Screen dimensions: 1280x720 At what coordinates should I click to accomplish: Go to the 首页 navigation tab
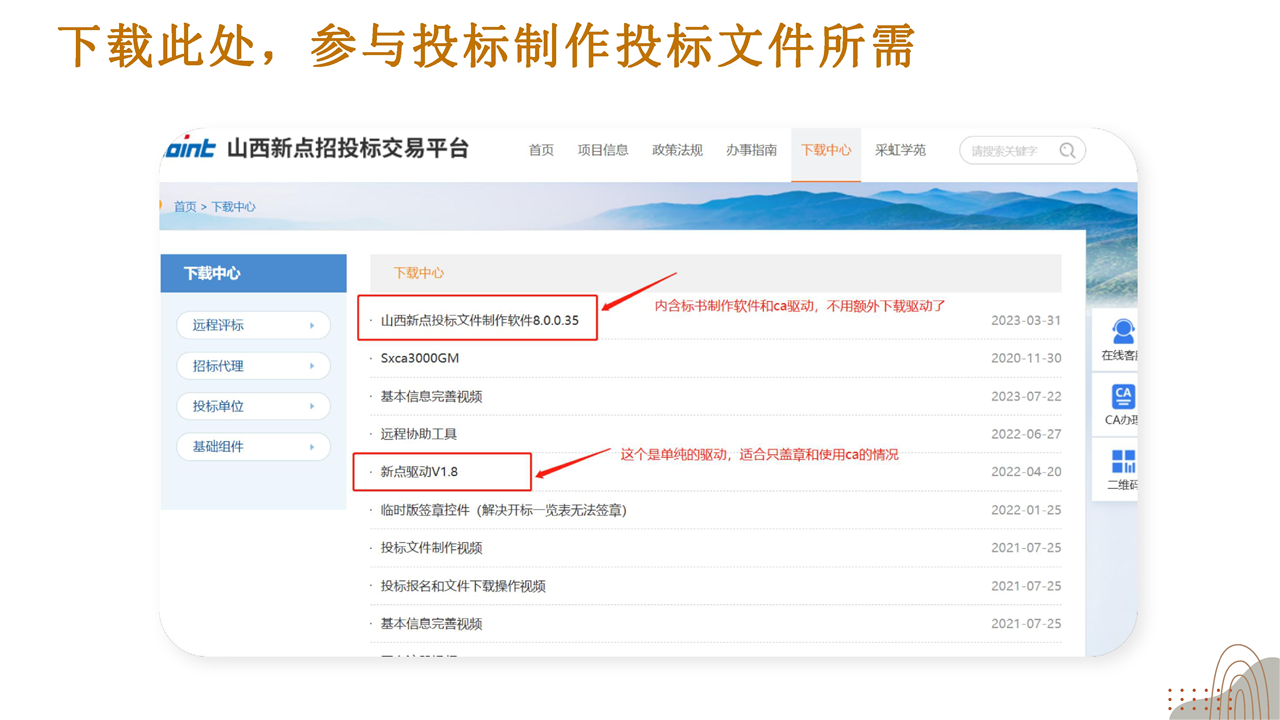click(541, 150)
